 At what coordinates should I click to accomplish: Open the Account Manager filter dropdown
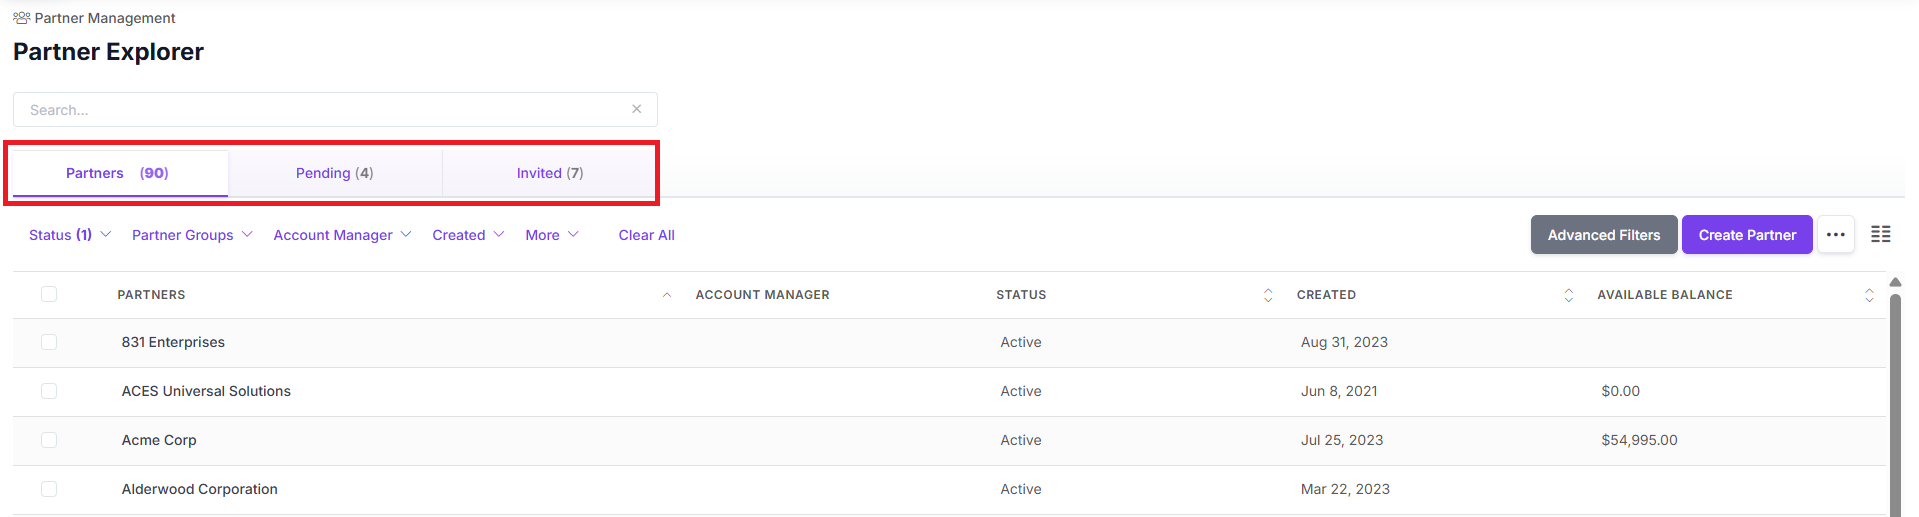(342, 235)
